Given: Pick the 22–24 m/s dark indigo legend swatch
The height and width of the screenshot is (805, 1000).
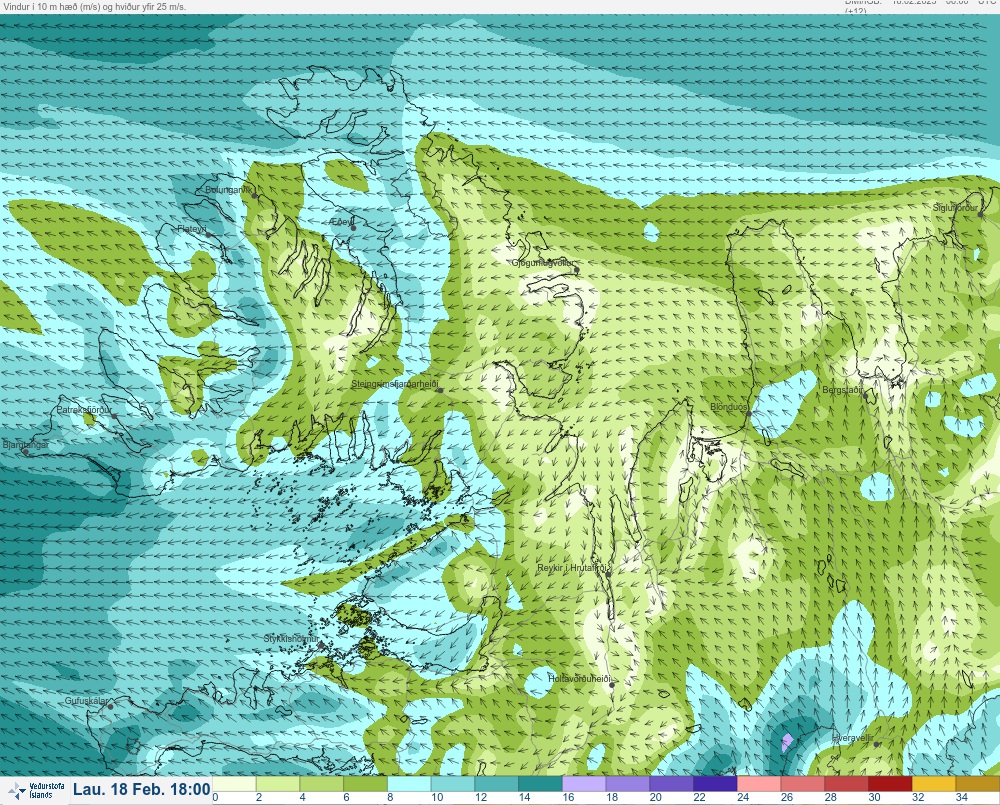Looking at the screenshot, I should tap(715, 783).
